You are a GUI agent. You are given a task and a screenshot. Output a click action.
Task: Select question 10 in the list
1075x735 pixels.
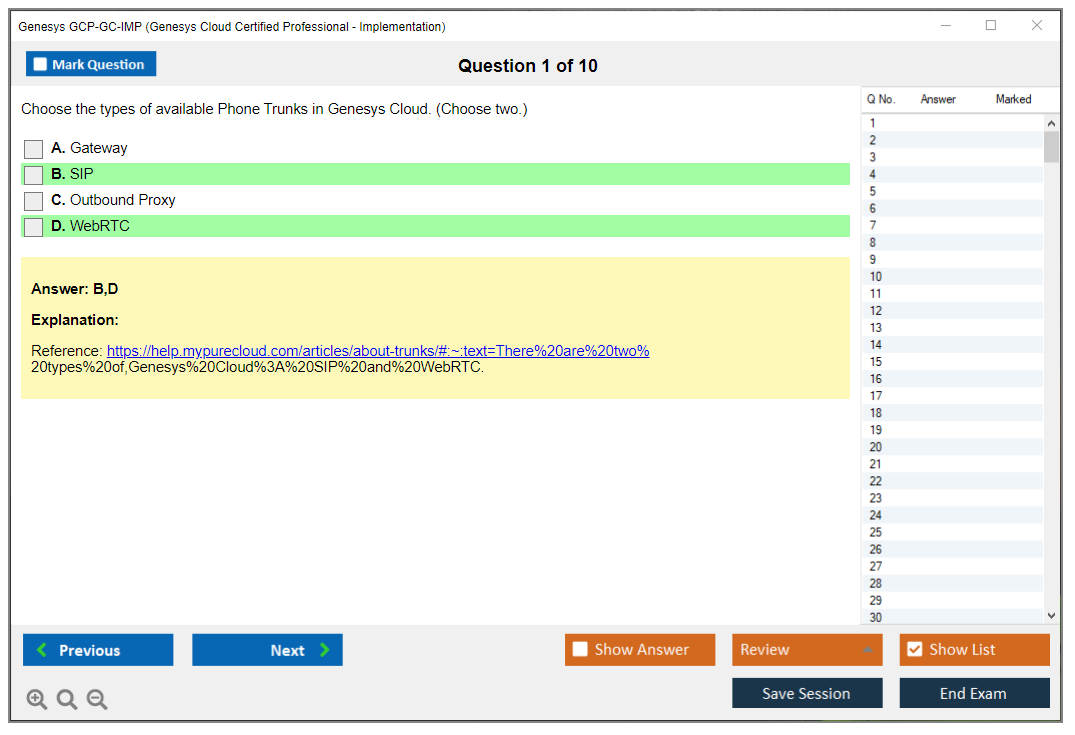click(x=876, y=277)
